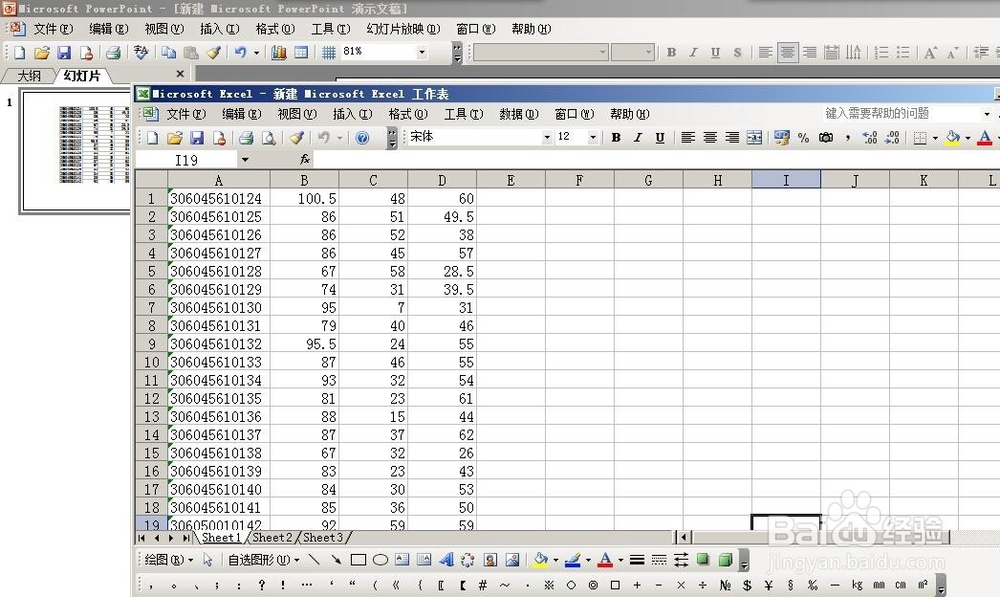Expand PowerPoint undo dropdown arrow
This screenshot has width=1000, height=597.
click(256, 52)
